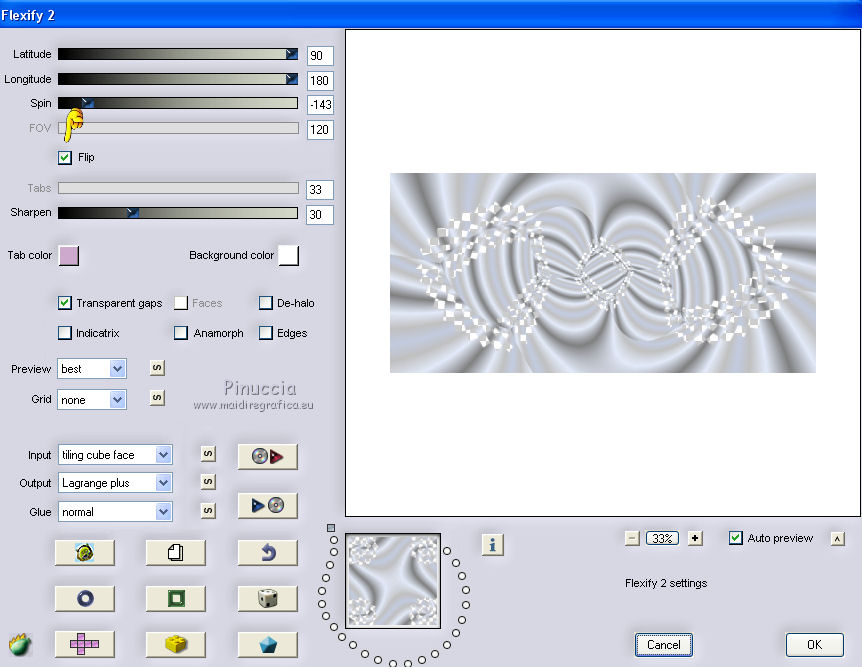The height and width of the screenshot is (667, 862).
Task: Click the green square icon button
Action: (x=176, y=598)
